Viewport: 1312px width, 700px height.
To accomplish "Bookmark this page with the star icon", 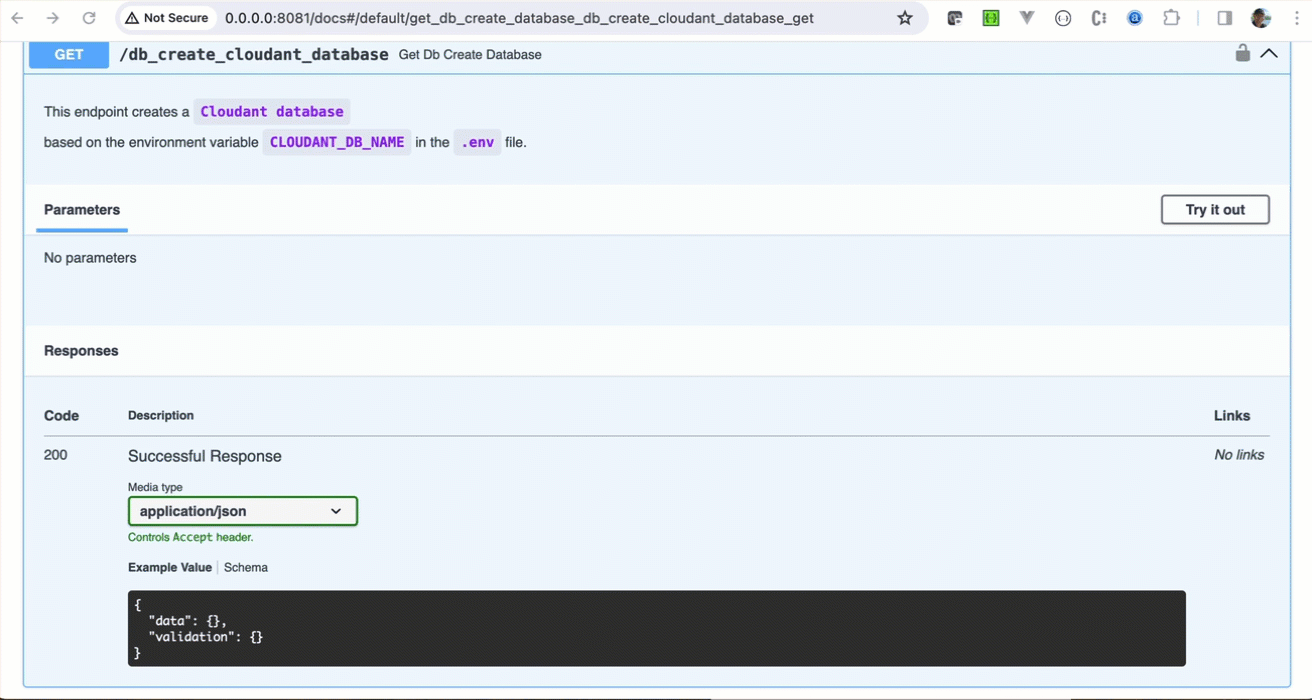I will [x=905, y=18].
